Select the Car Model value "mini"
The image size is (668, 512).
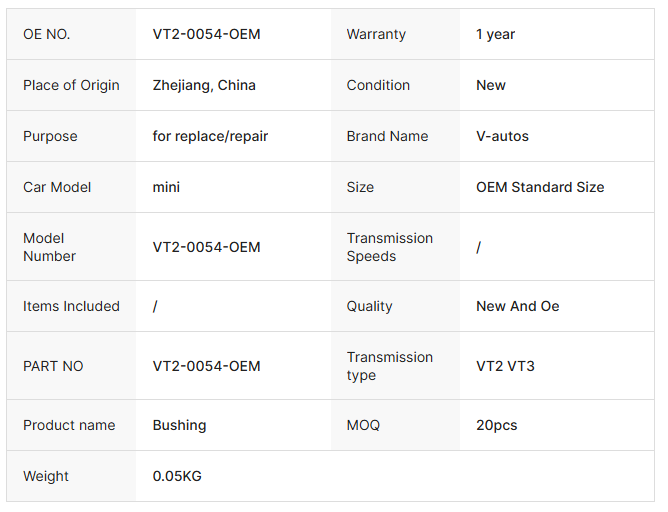pos(166,187)
